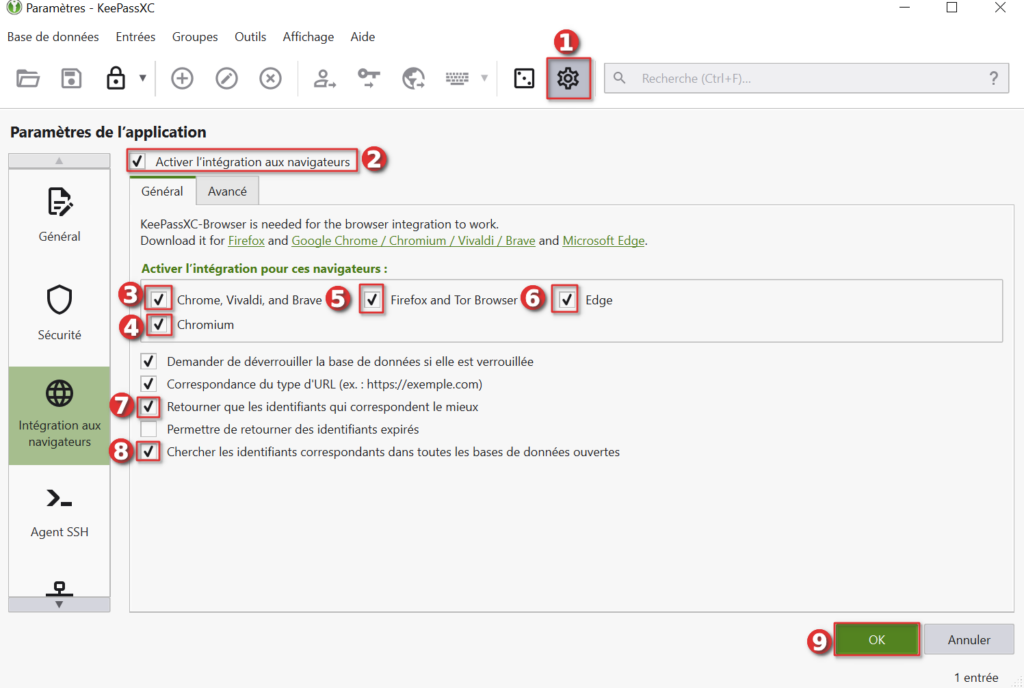Open the password generator dice icon
This screenshot has height=688, width=1024.
(x=524, y=78)
